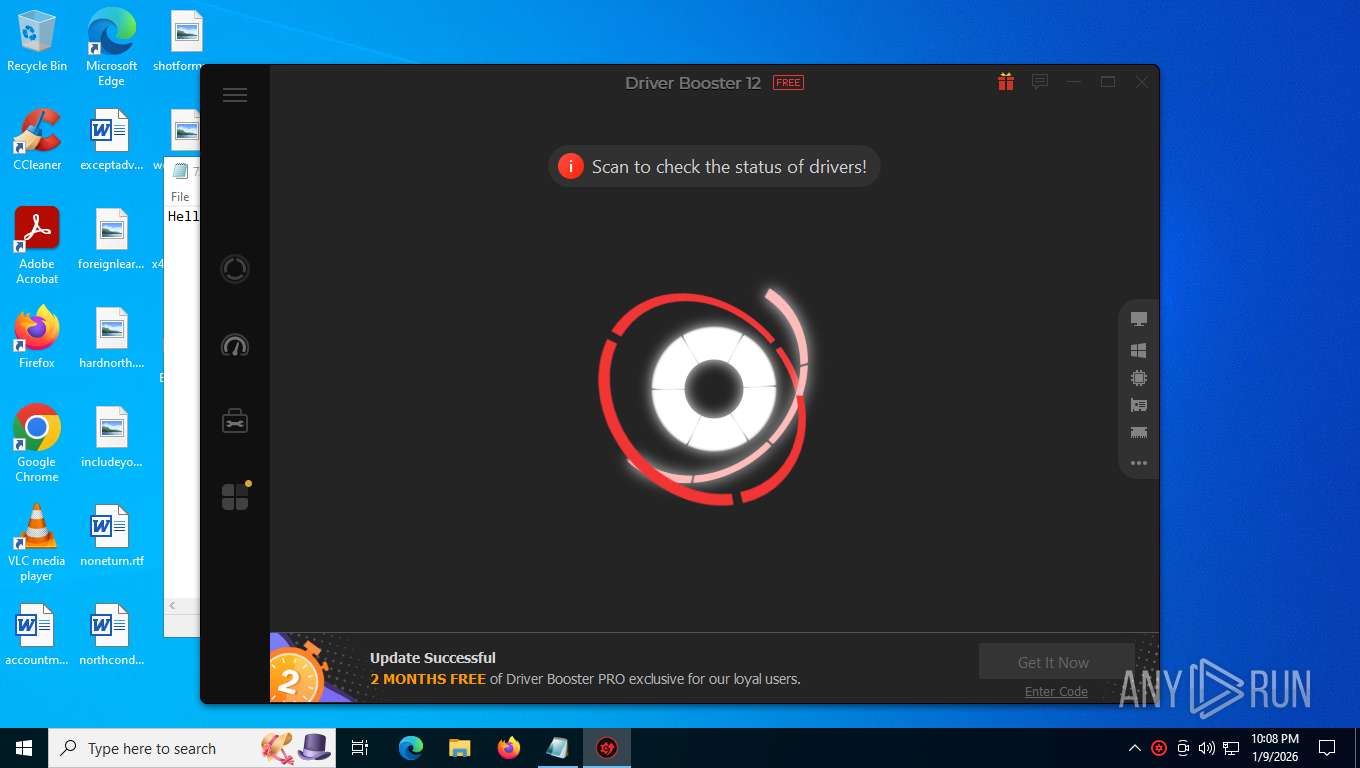
Task: Click the memory RAM icon in right panel
Action: (1138, 432)
